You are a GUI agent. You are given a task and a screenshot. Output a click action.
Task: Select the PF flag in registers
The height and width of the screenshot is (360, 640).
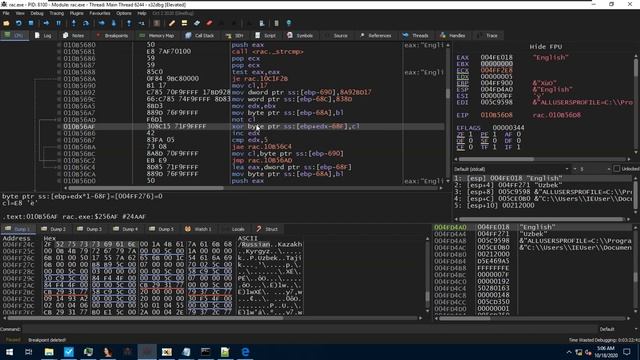[484, 134]
